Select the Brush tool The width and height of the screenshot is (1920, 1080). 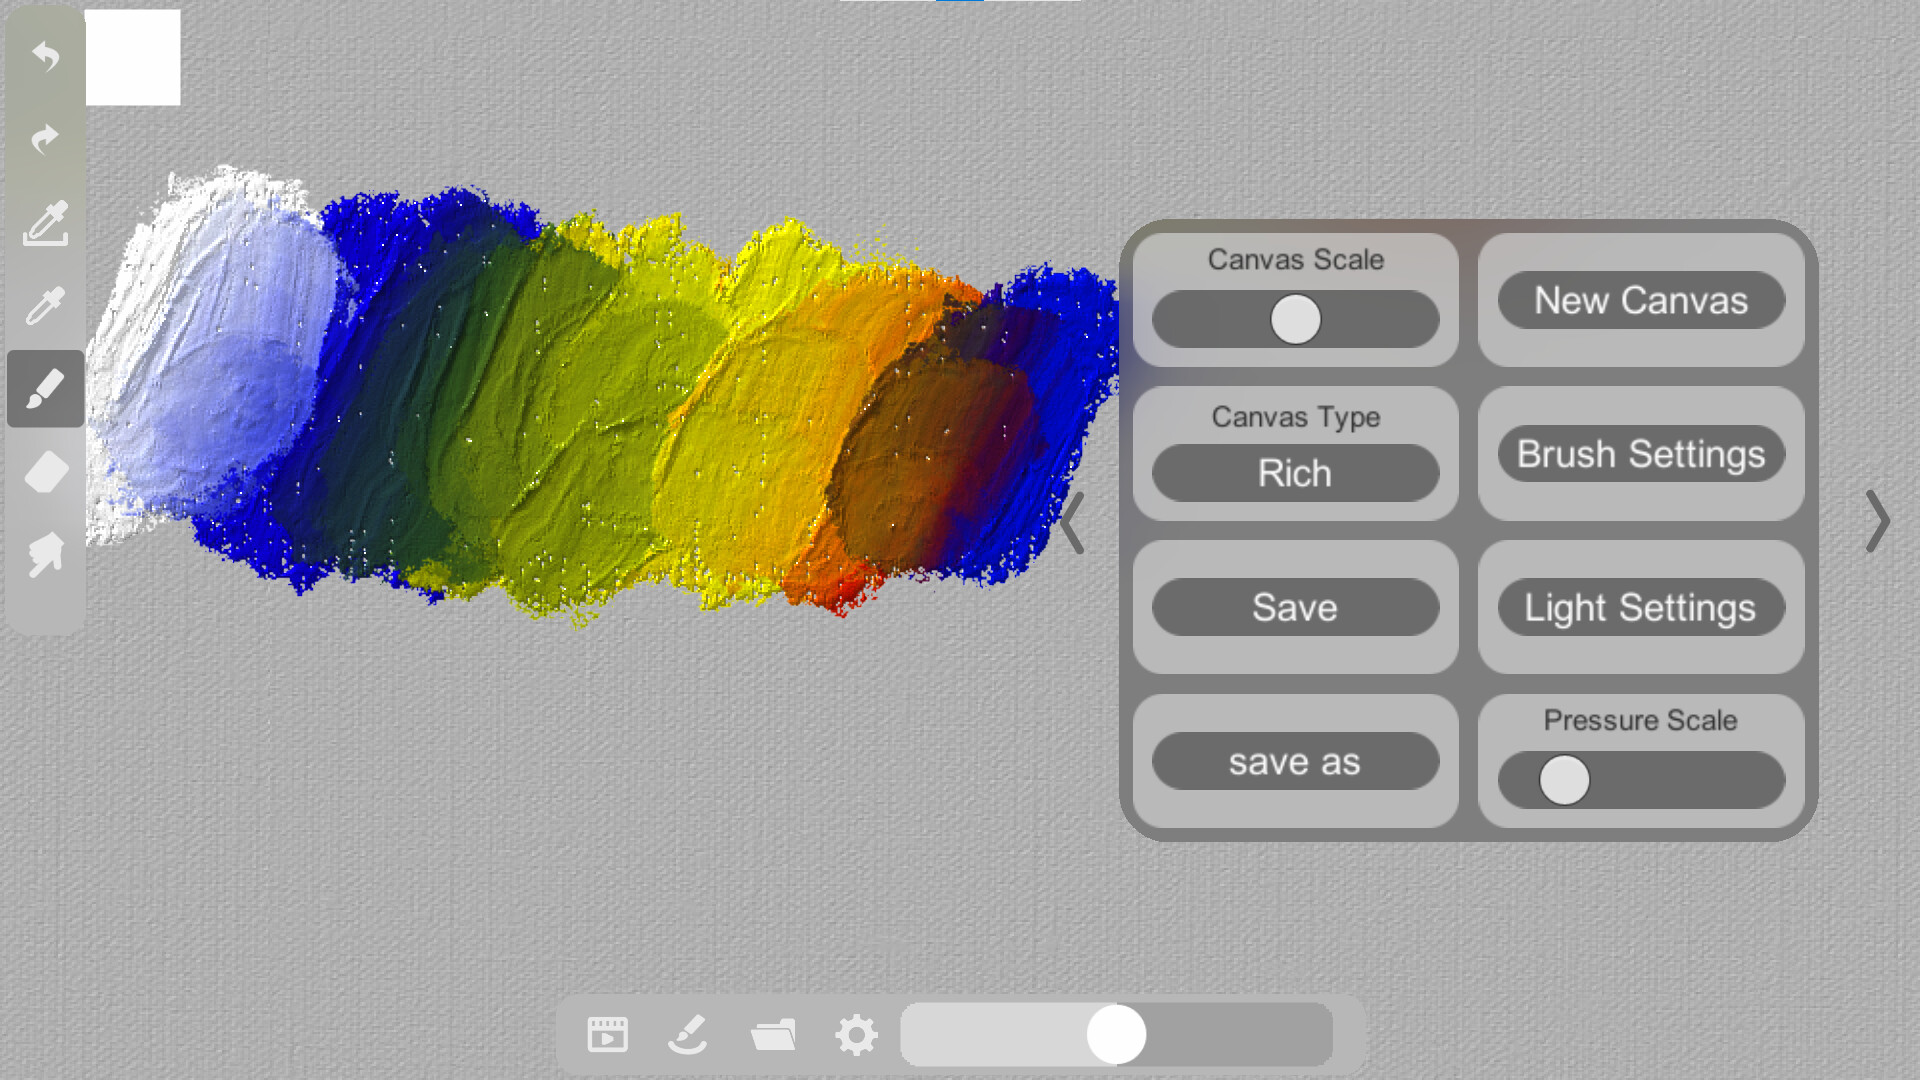(x=45, y=388)
